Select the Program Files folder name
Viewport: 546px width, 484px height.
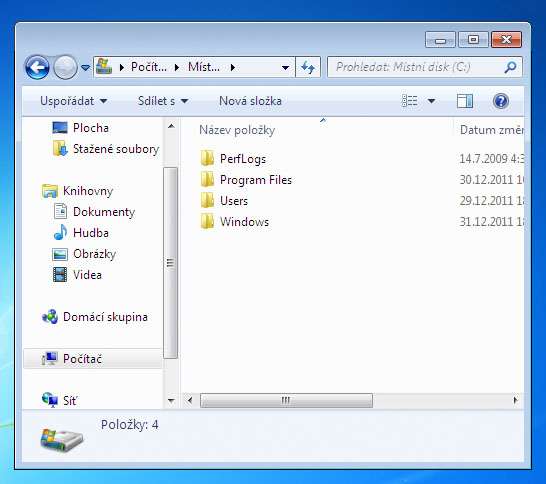click(x=256, y=180)
